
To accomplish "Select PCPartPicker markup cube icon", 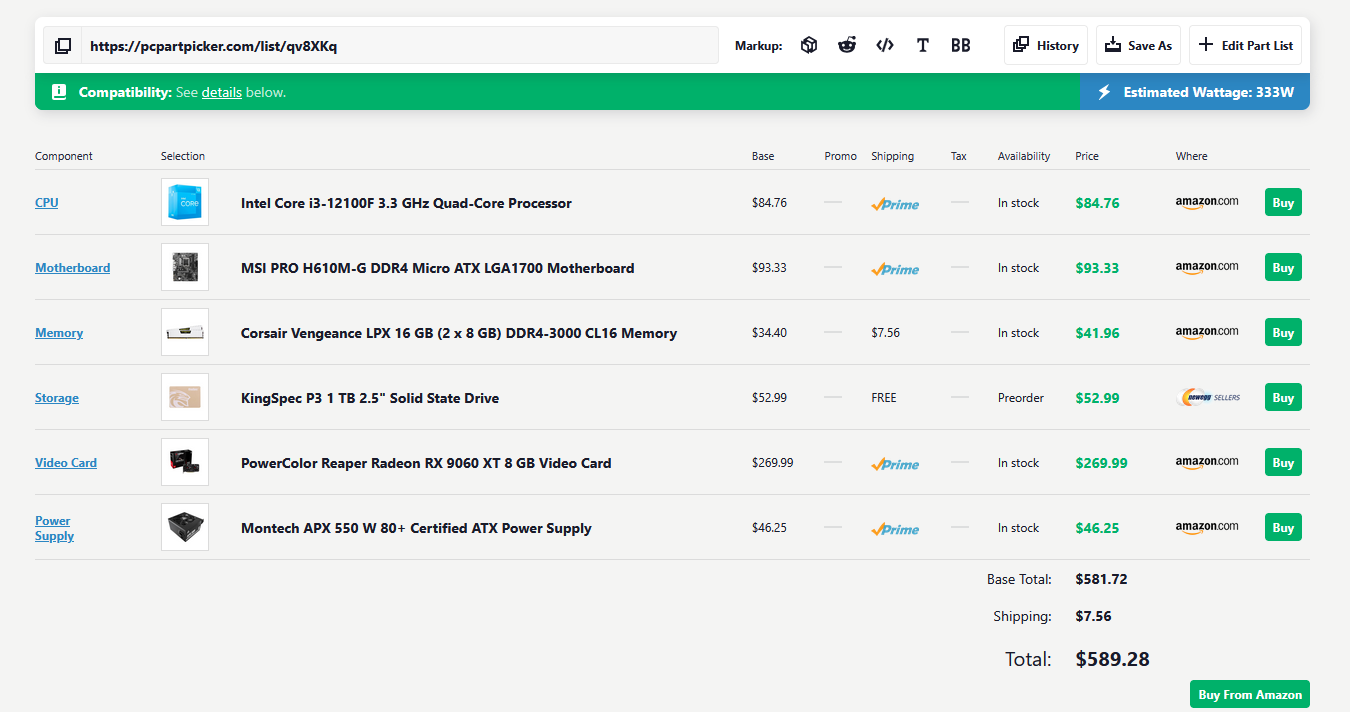I will [x=809, y=45].
